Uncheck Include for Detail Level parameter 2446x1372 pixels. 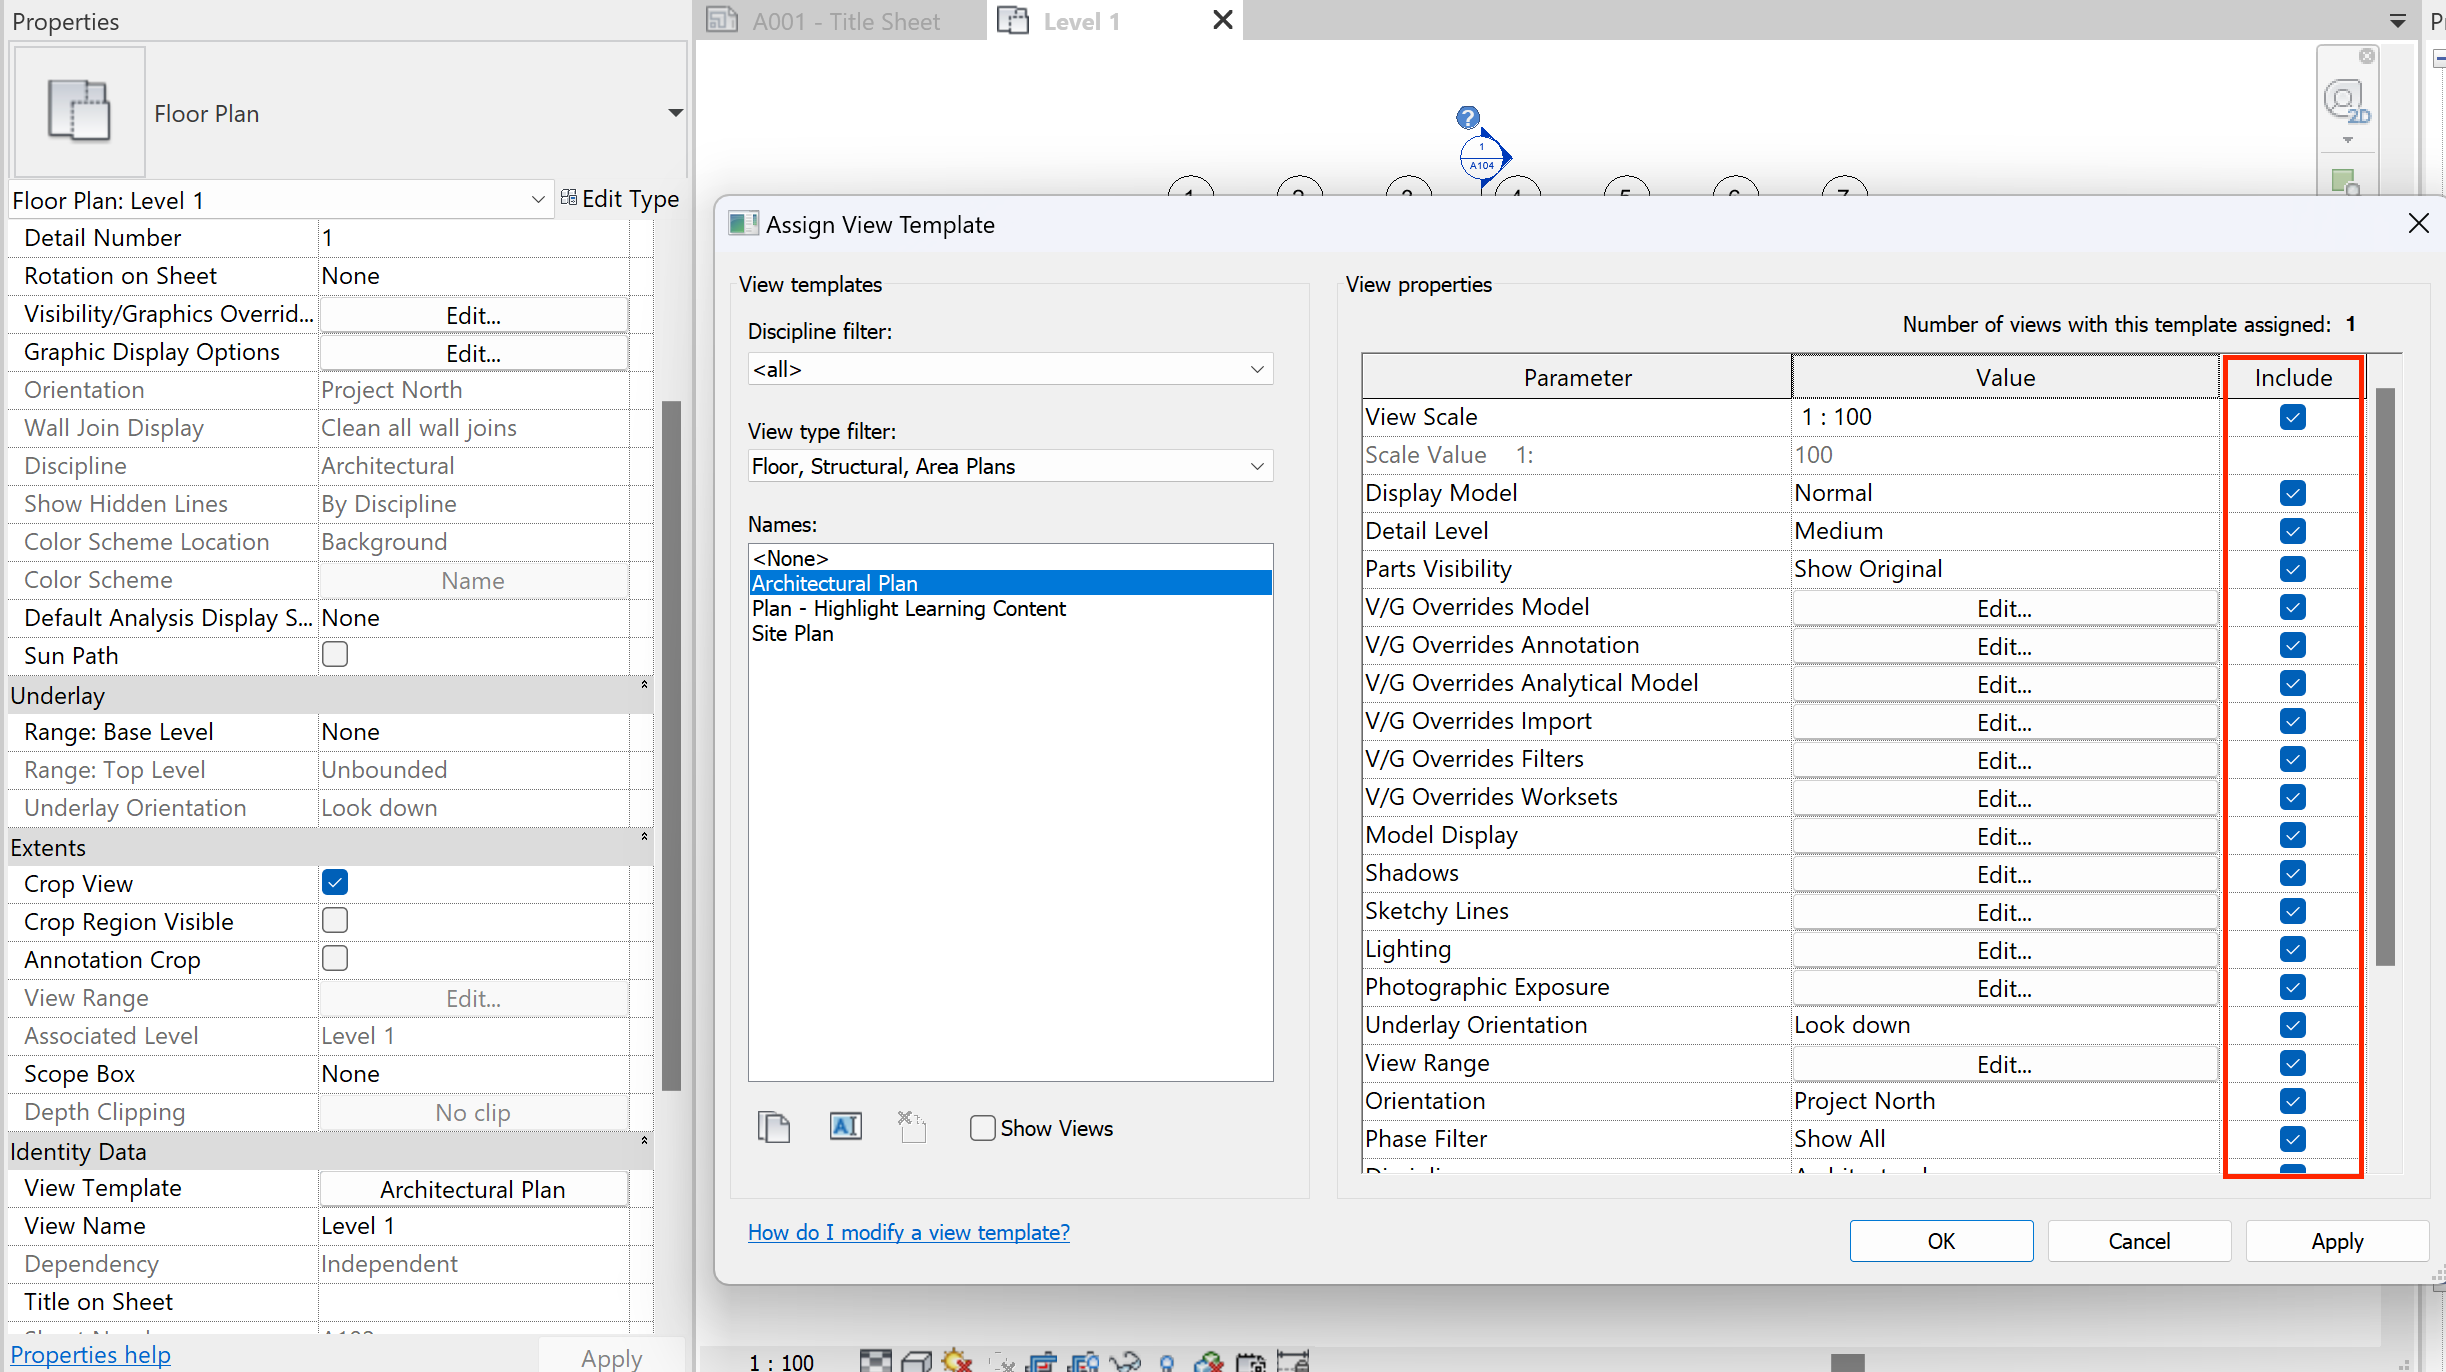coord(2292,531)
